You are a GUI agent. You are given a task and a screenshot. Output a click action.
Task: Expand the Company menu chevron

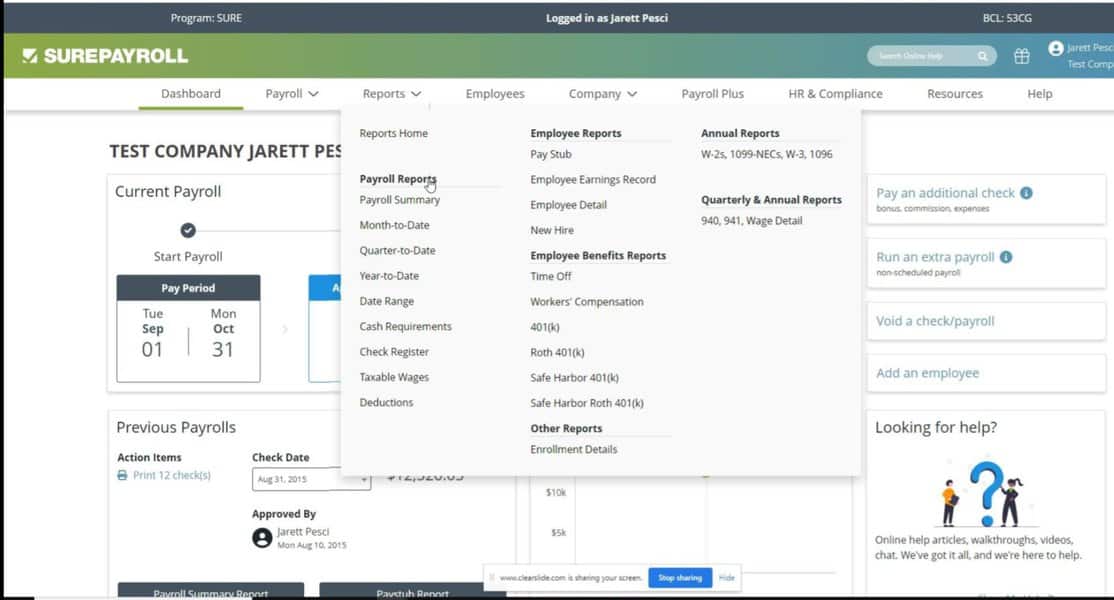tap(632, 94)
